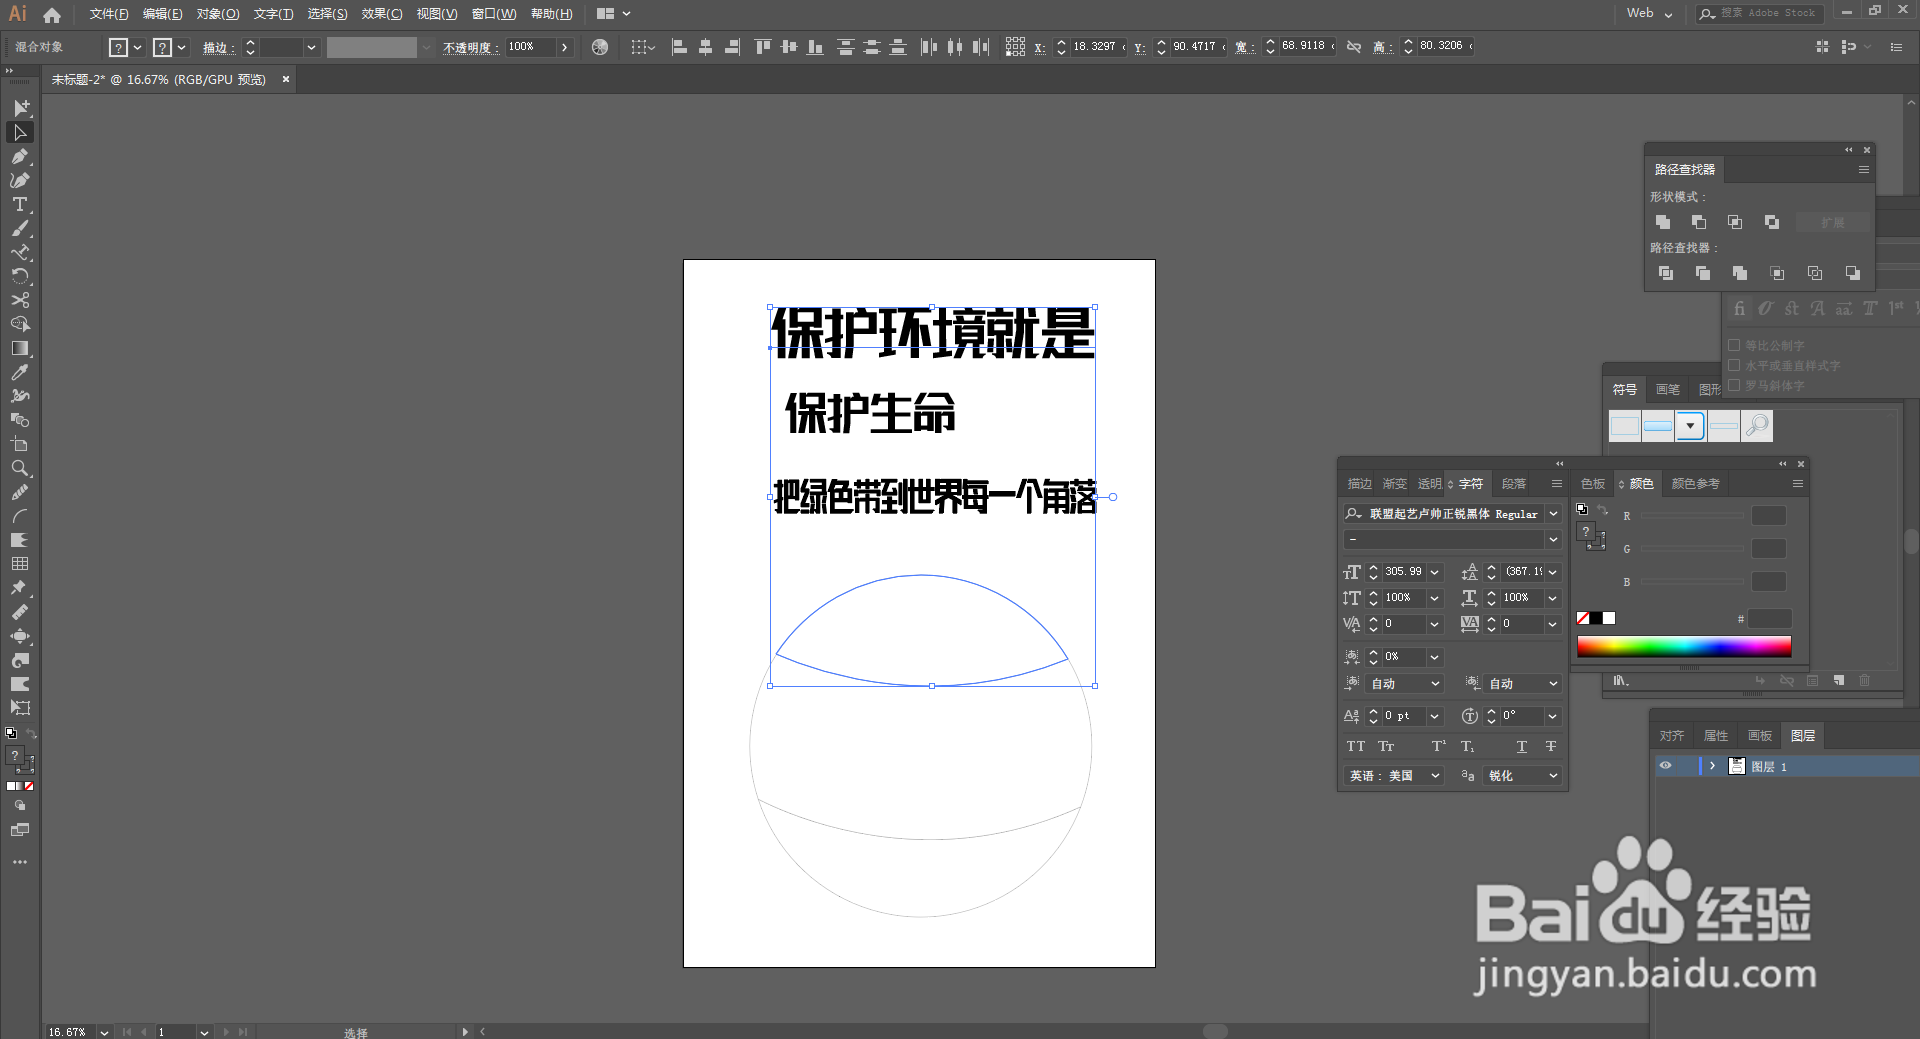Click the Divide pathfinder icon
The image size is (1920, 1039).
point(1666,273)
